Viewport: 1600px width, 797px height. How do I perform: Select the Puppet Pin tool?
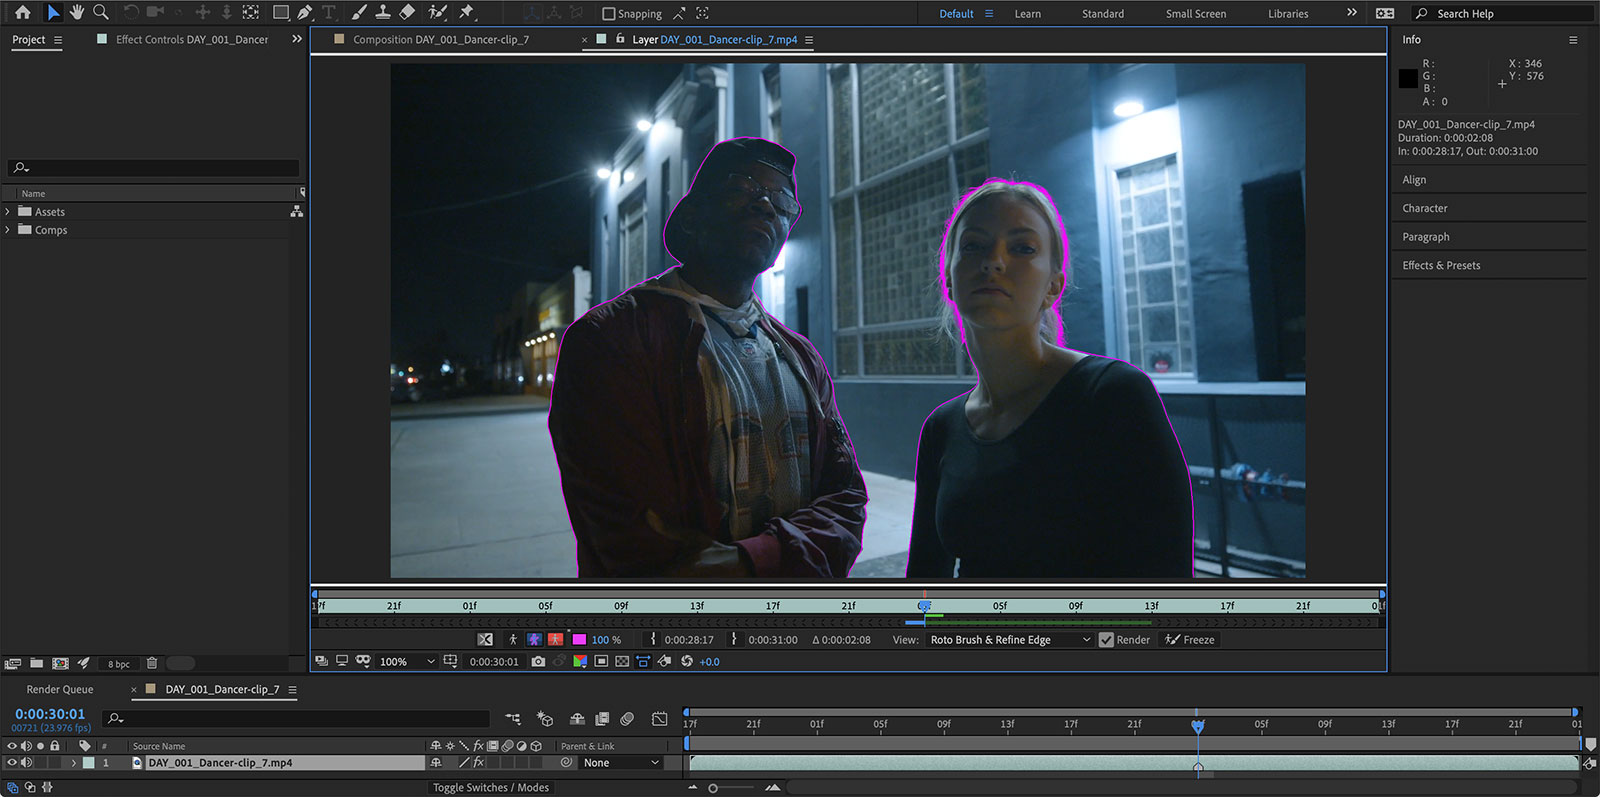(466, 13)
